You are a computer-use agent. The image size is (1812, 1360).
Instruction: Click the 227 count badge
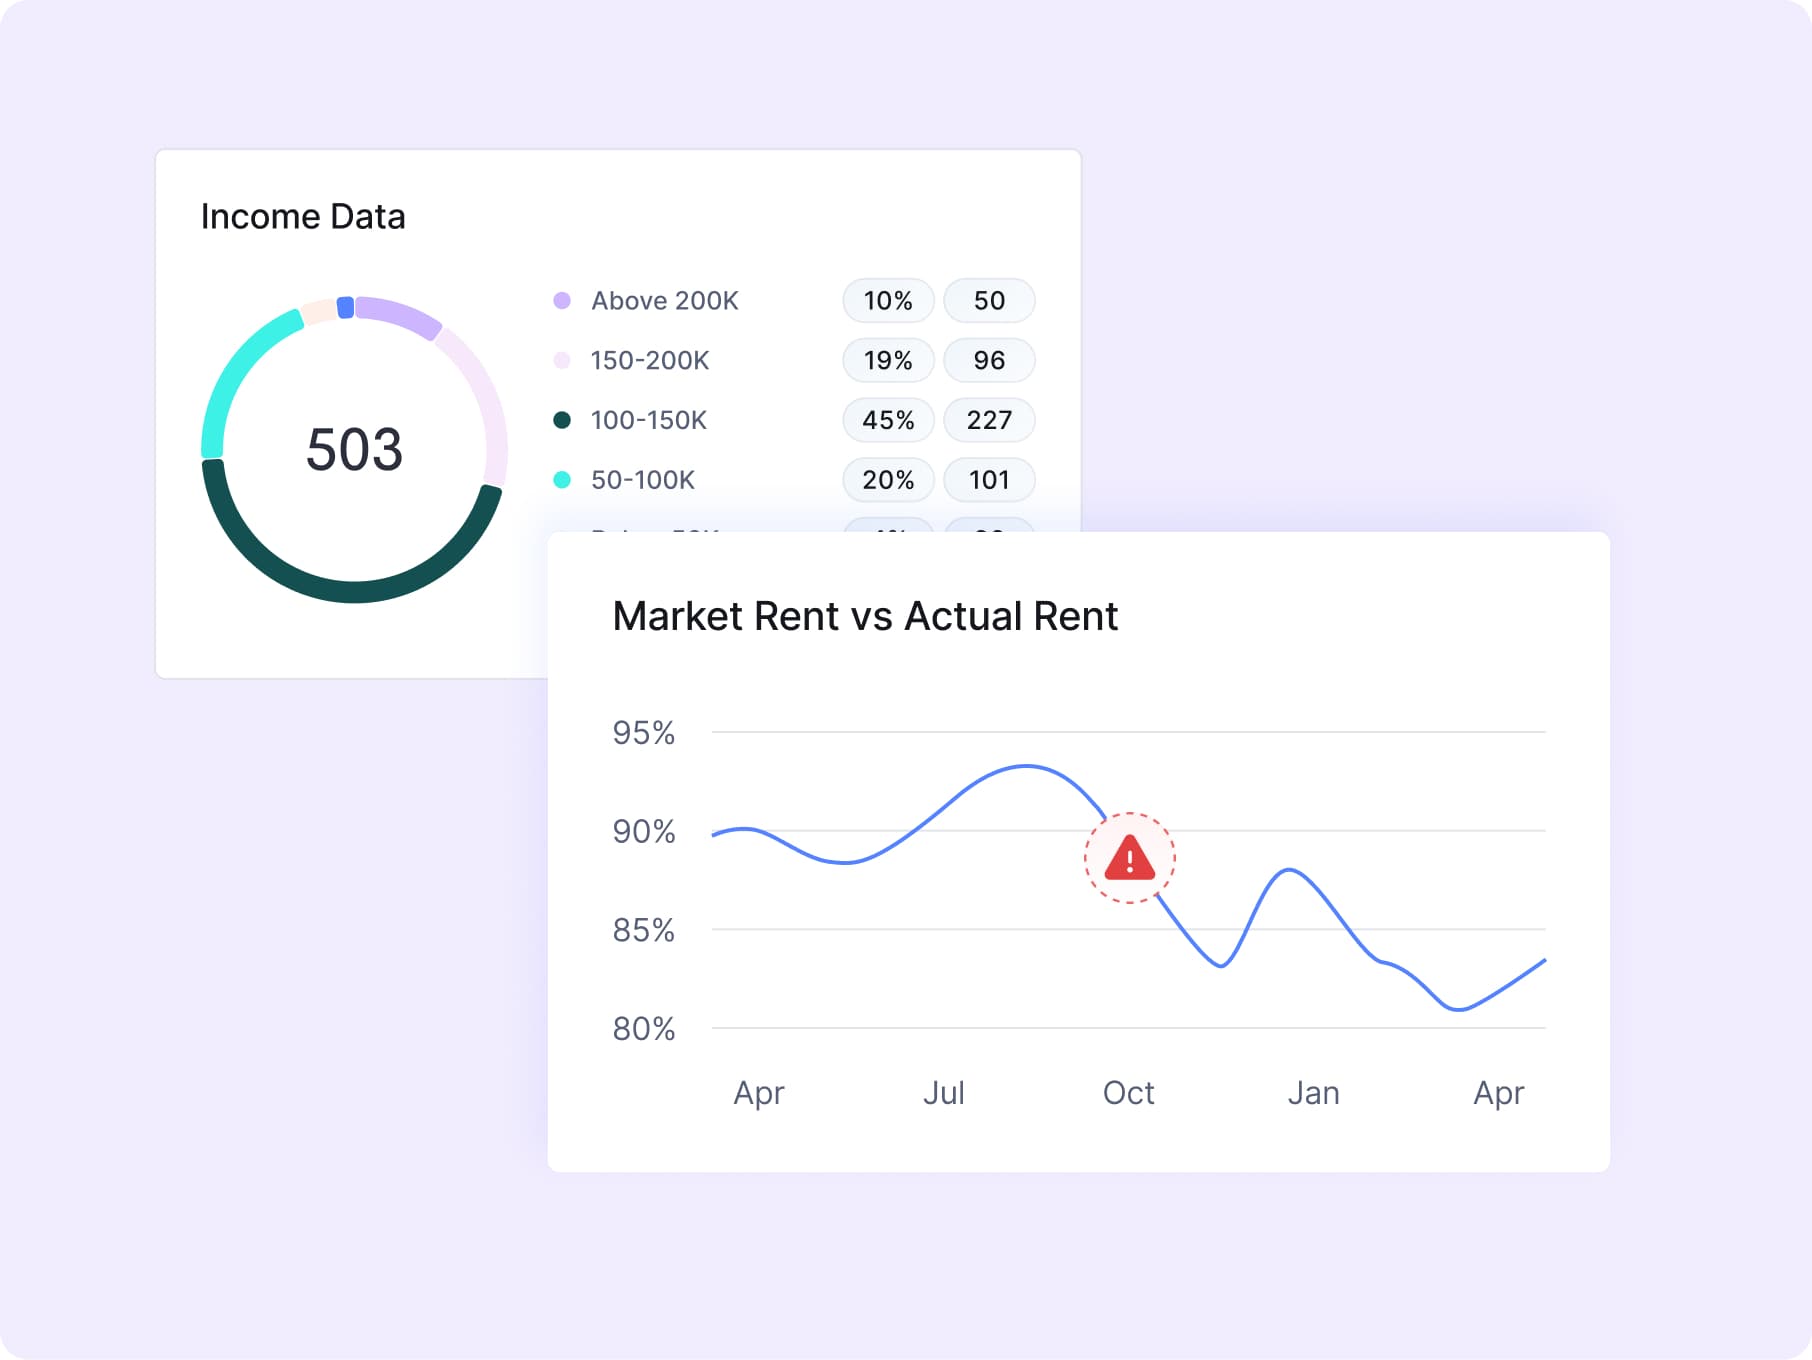[989, 420]
